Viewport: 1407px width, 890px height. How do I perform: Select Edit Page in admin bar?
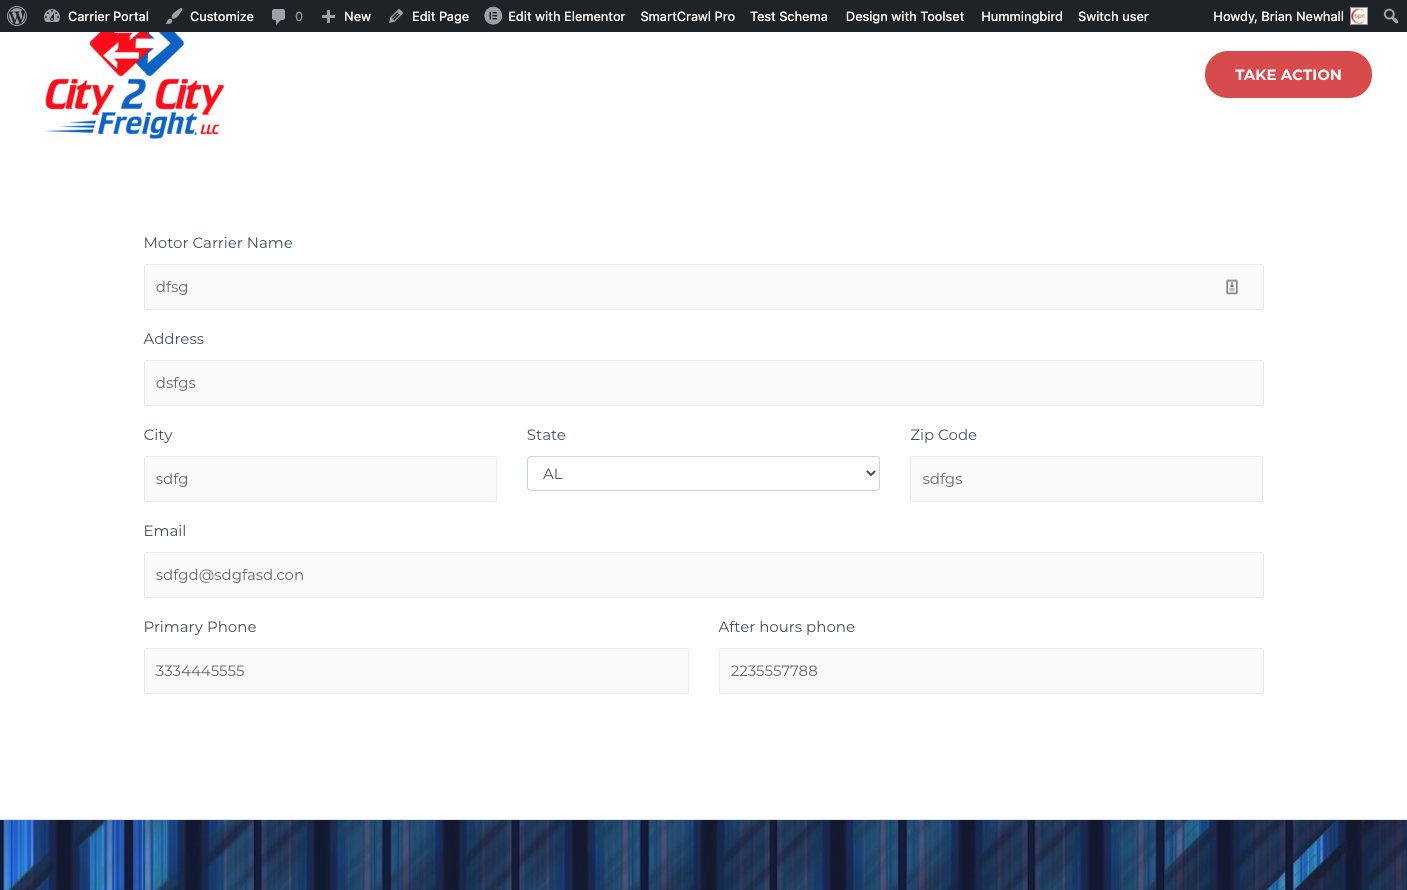(x=429, y=16)
